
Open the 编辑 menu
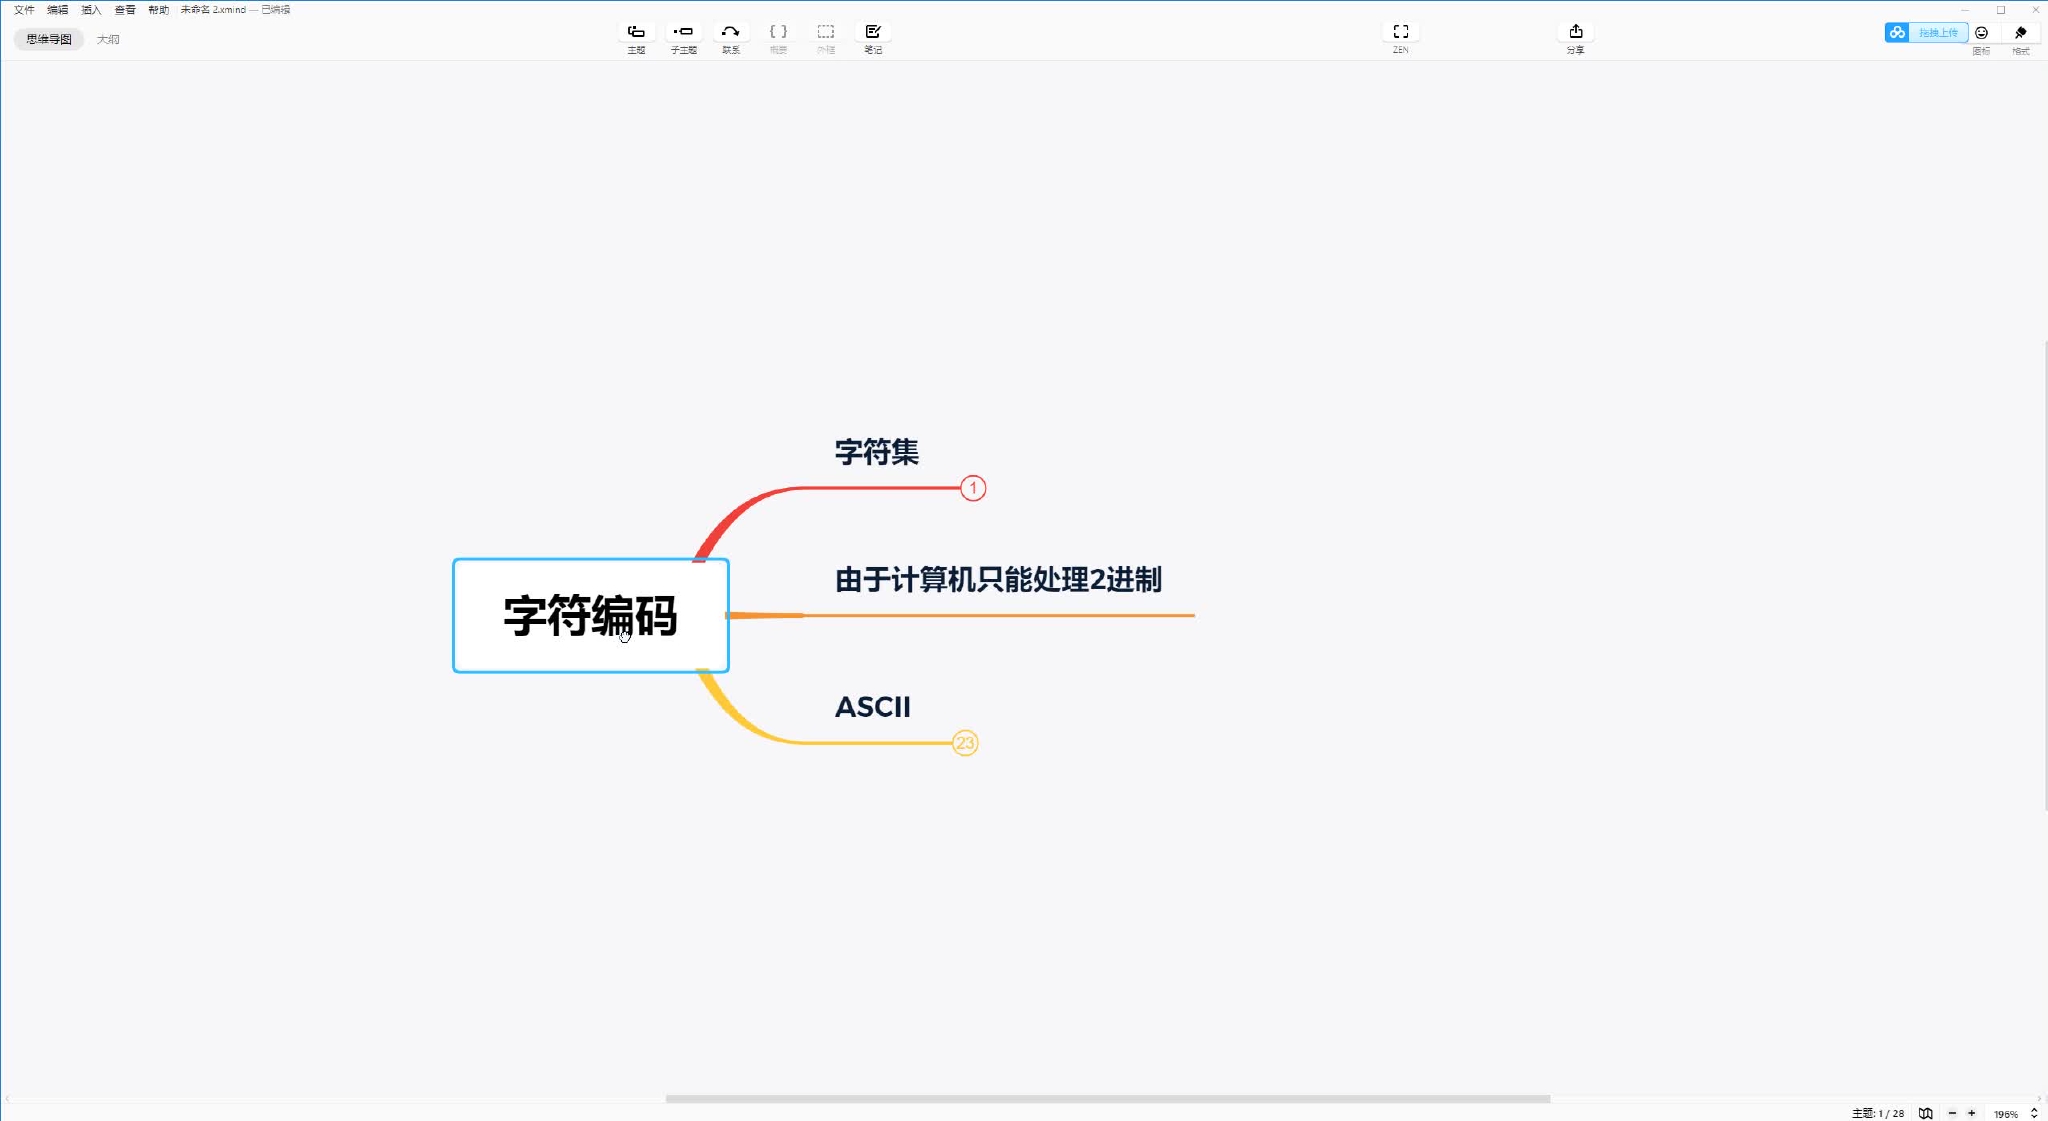click(x=58, y=10)
